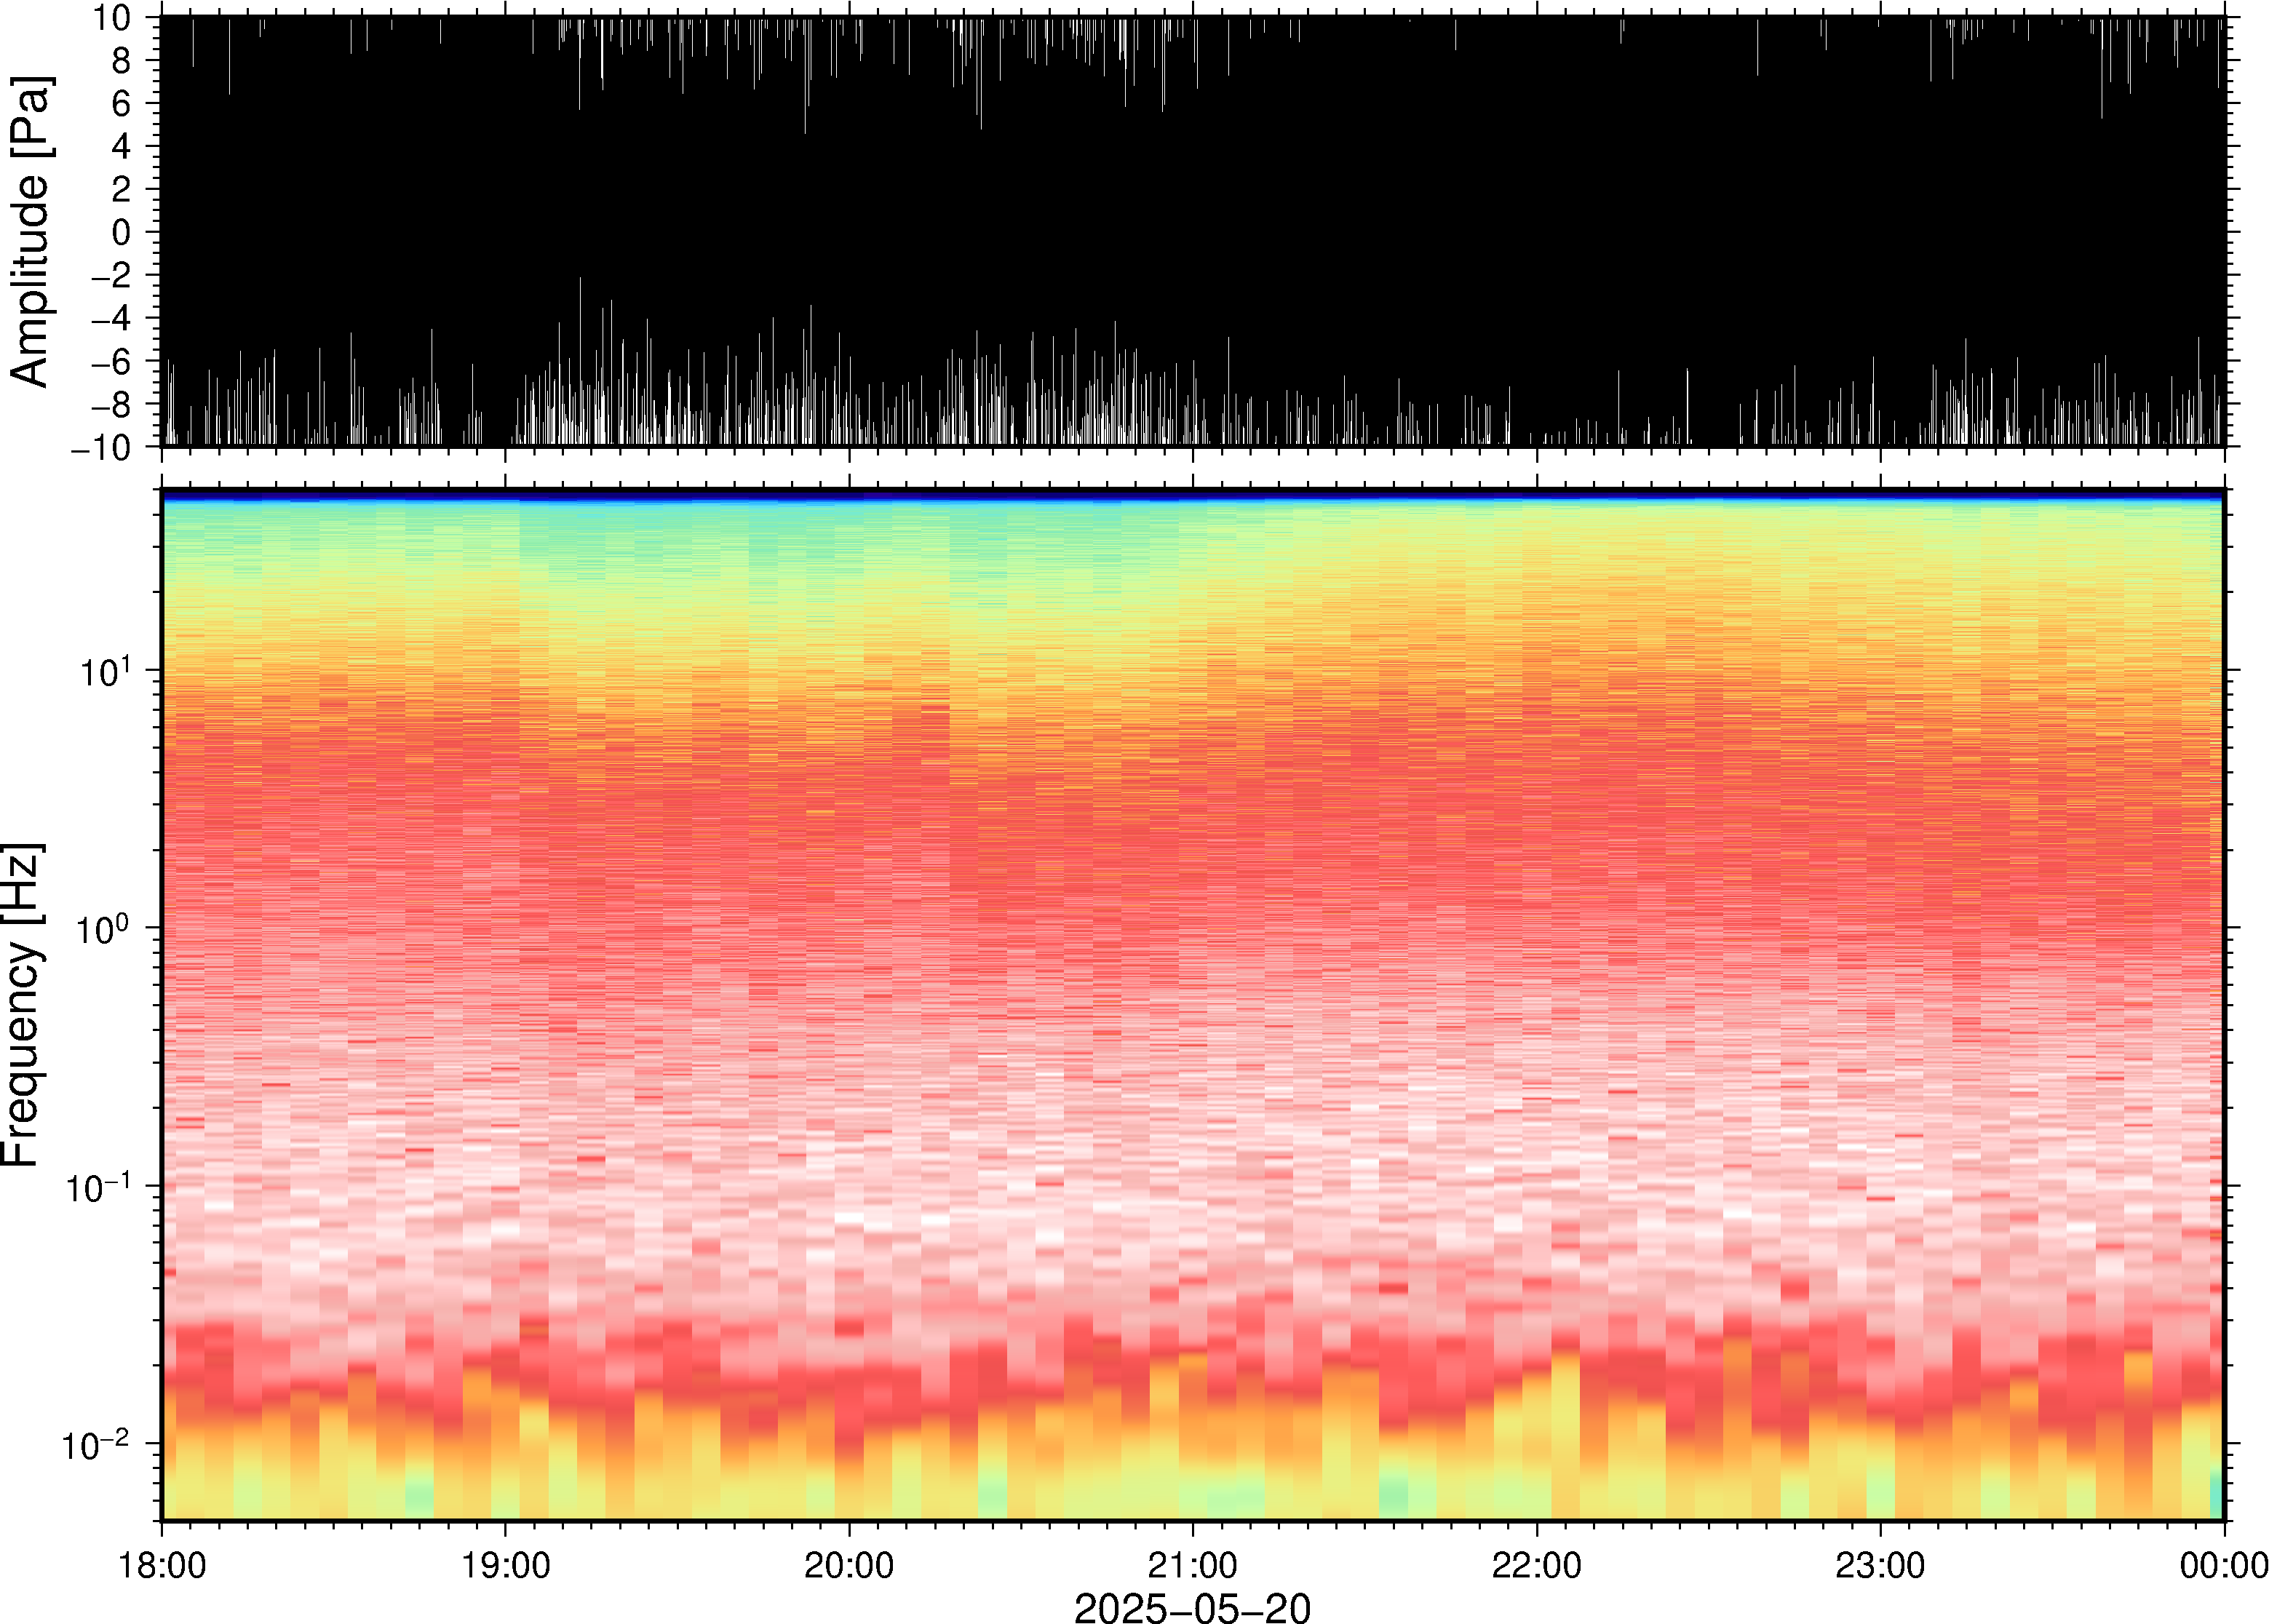Click amplitude tick label 6
Screen dimensions: 2269x1624
click(121, 104)
